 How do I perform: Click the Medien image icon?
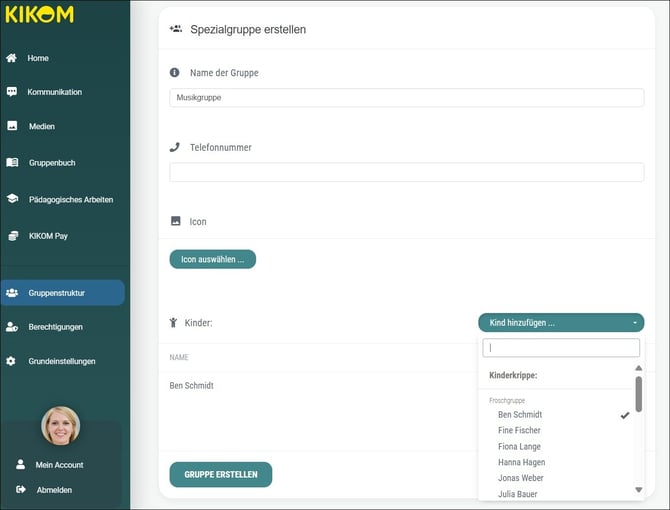[12, 126]
